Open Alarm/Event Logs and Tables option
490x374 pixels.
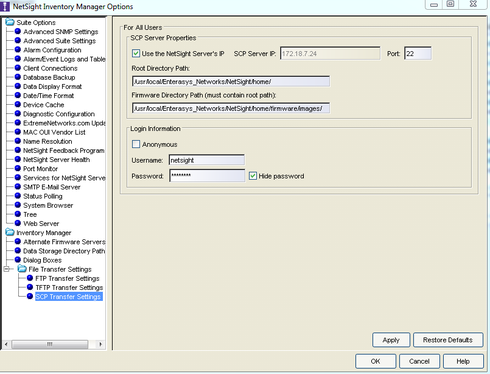[64, 59]
